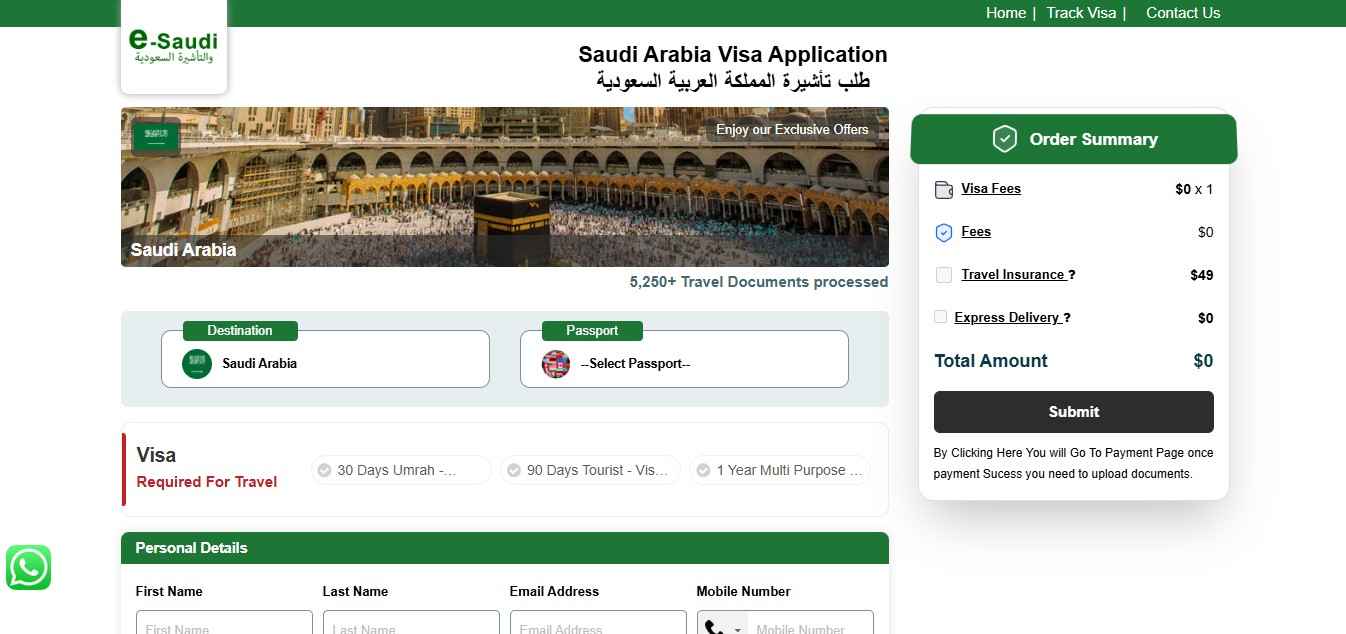Click the Fees shield icon
Image resolution: width=1346 pixels, height=634 pixels.
[x=943, y=232]
